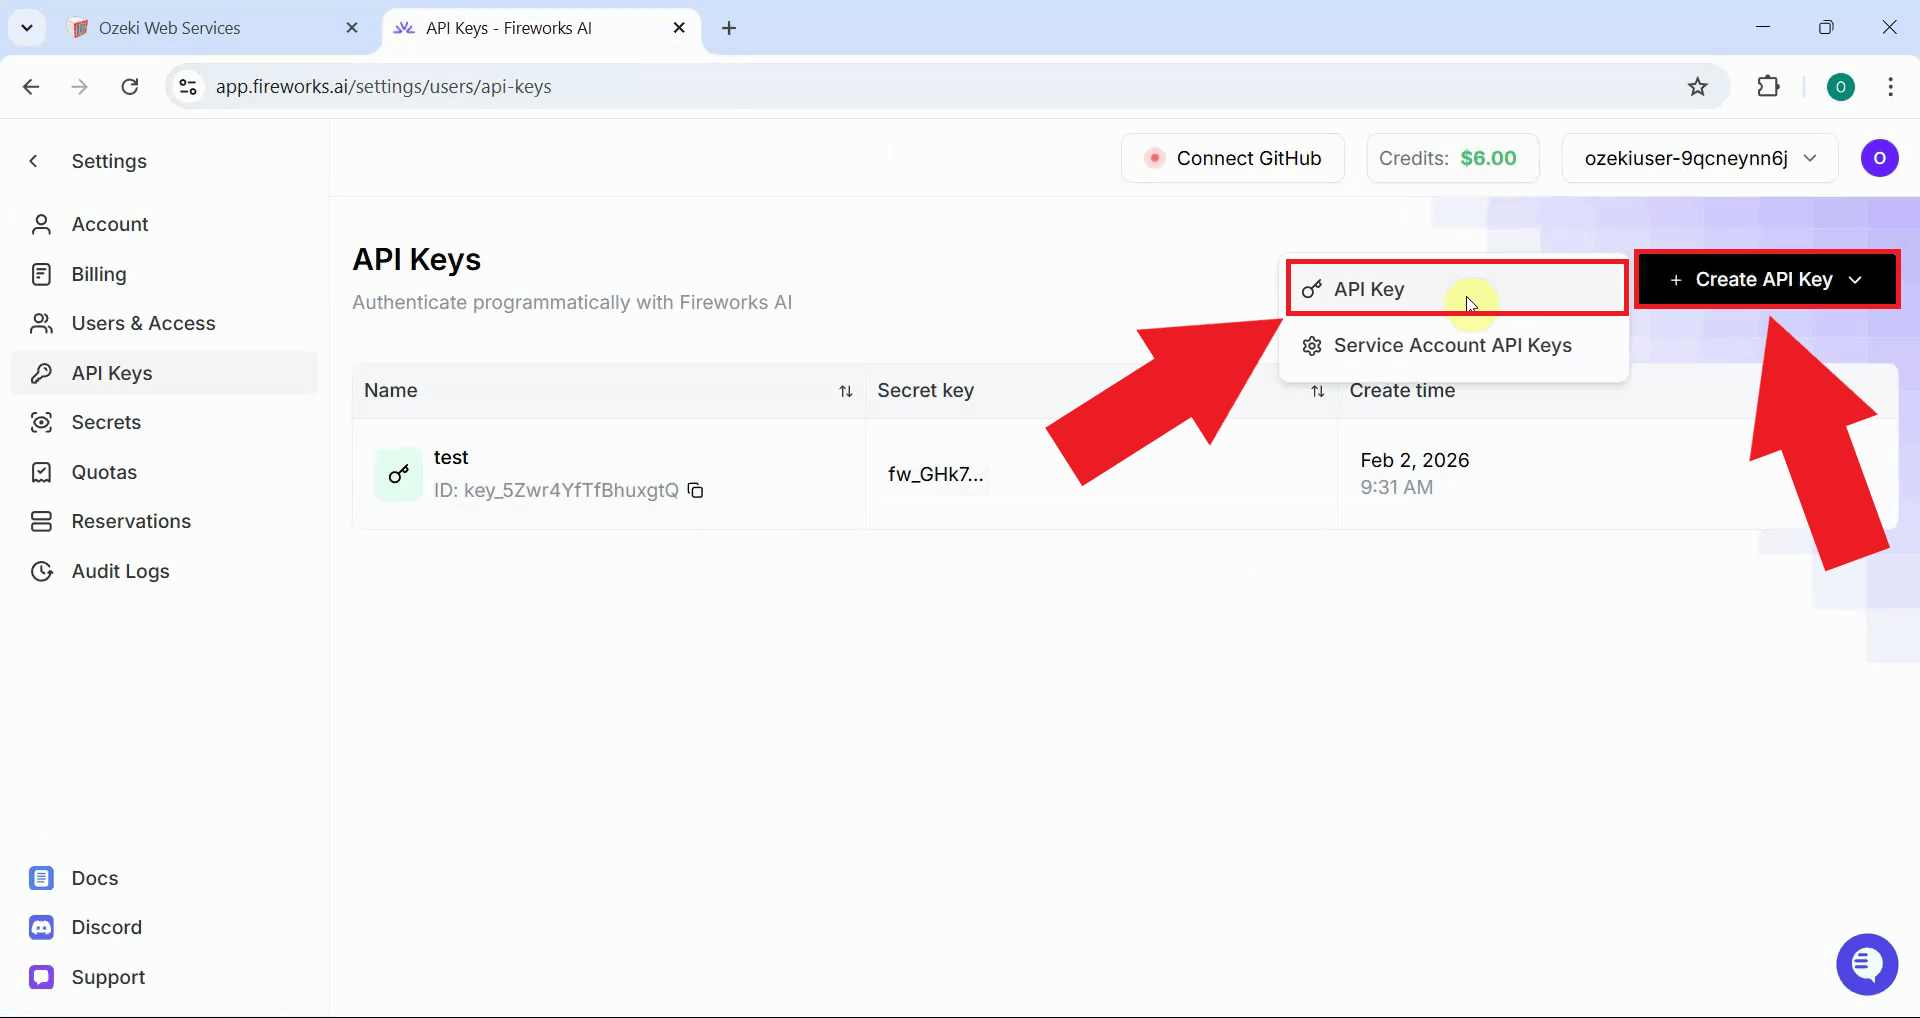Open the Secrets section

105,422
